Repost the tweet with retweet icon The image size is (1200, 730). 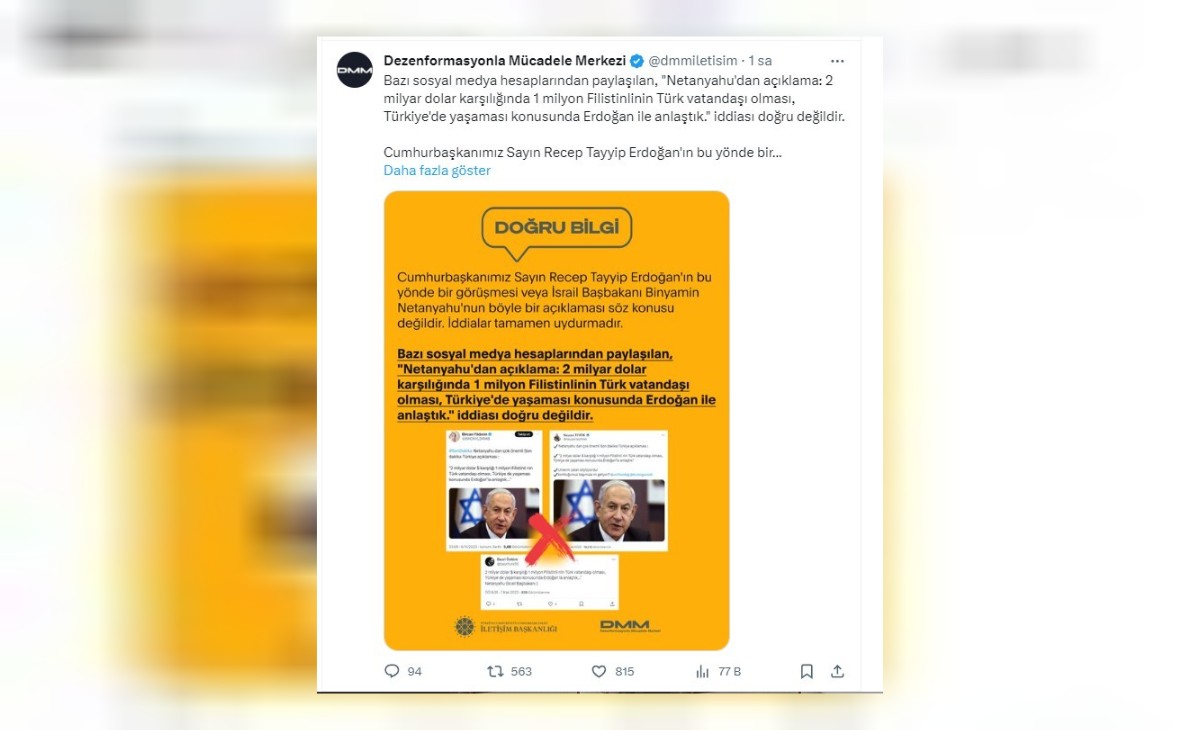coord(495,671)
